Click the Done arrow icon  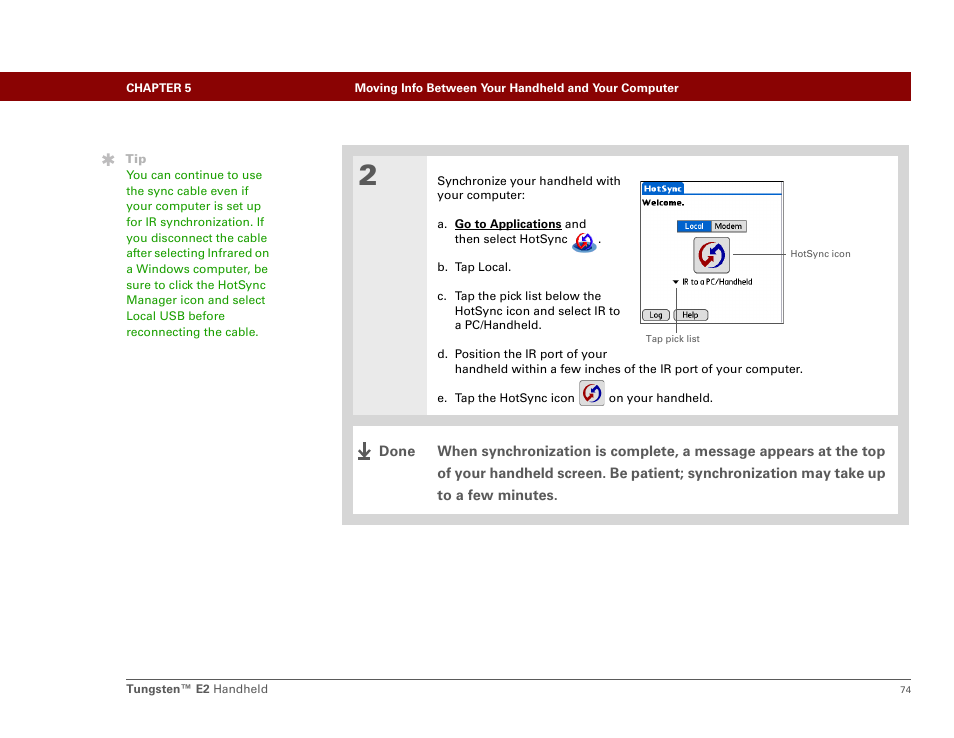click(x=364, y=451)
